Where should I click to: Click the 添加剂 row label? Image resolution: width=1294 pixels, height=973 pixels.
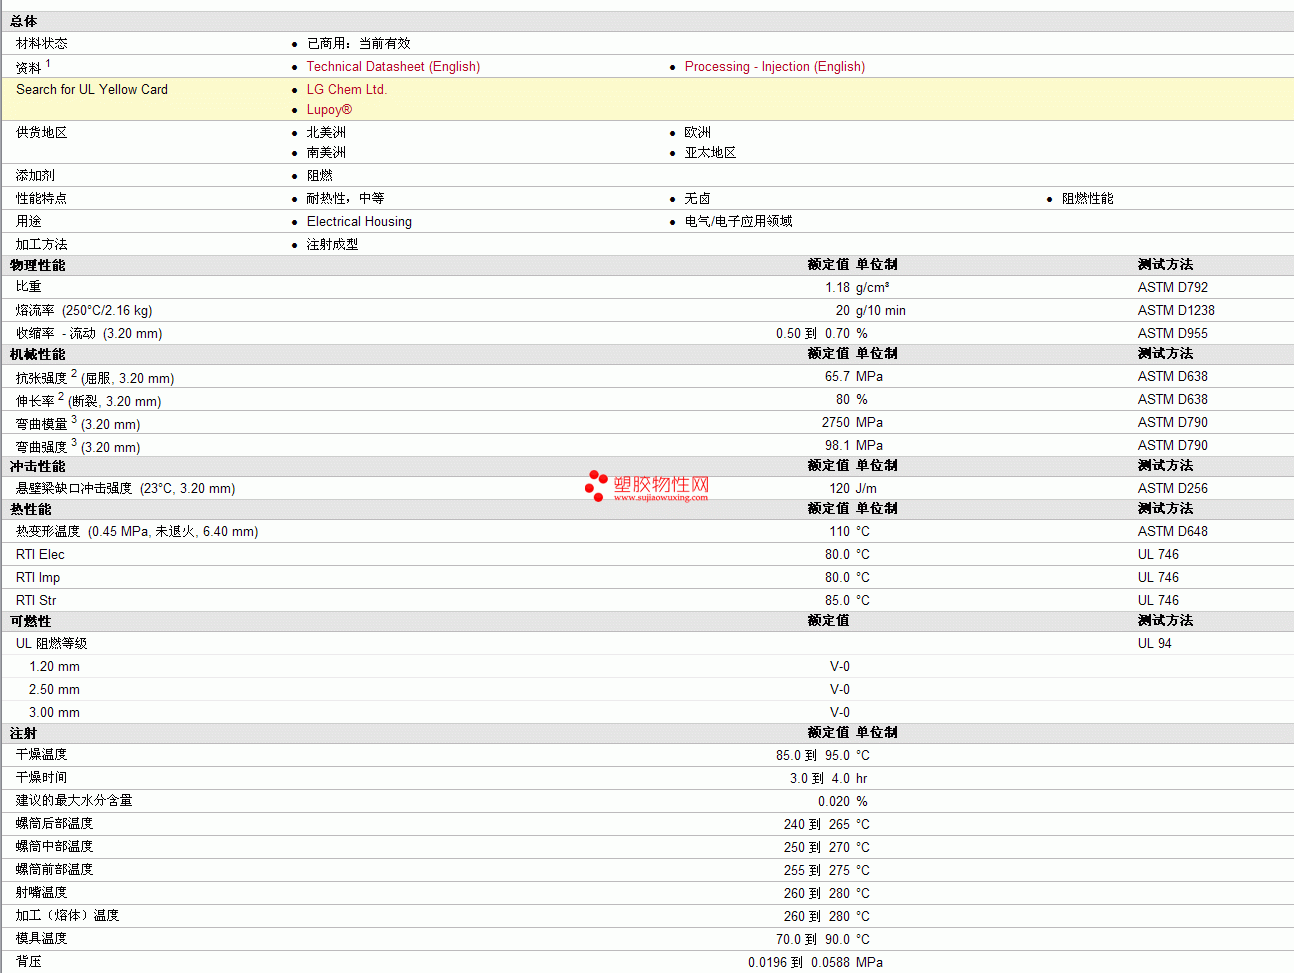tap(35, 176)
